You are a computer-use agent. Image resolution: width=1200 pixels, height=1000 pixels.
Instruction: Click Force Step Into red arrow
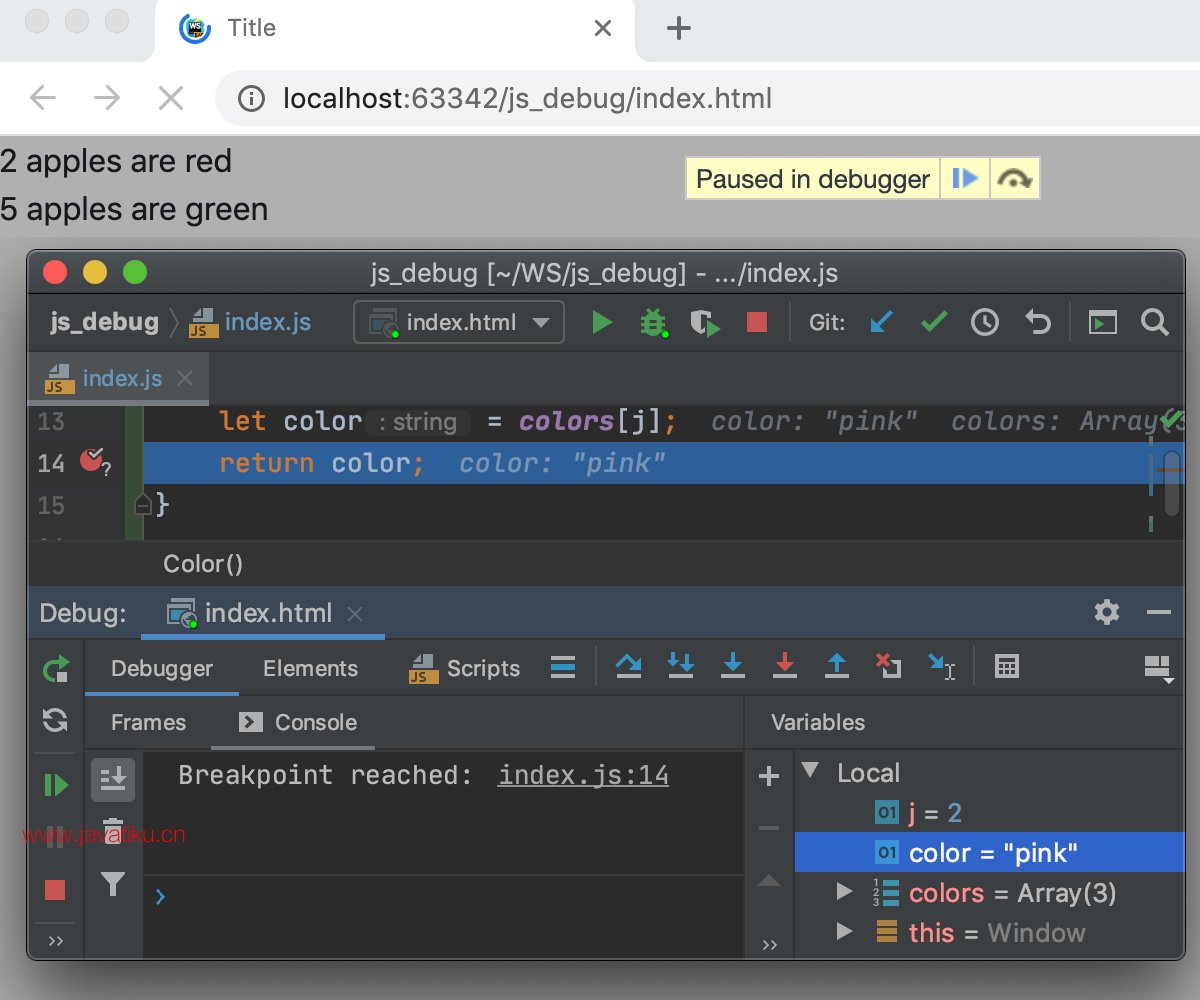(785, 666)
